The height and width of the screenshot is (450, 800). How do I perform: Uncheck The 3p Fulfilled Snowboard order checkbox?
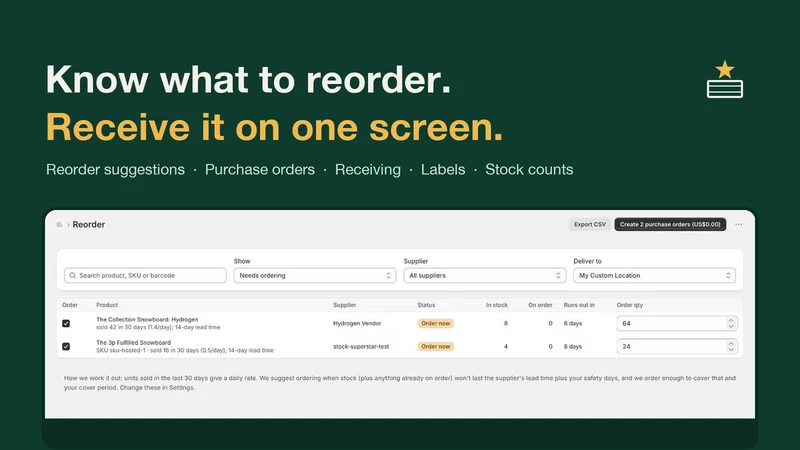point(66,346)
